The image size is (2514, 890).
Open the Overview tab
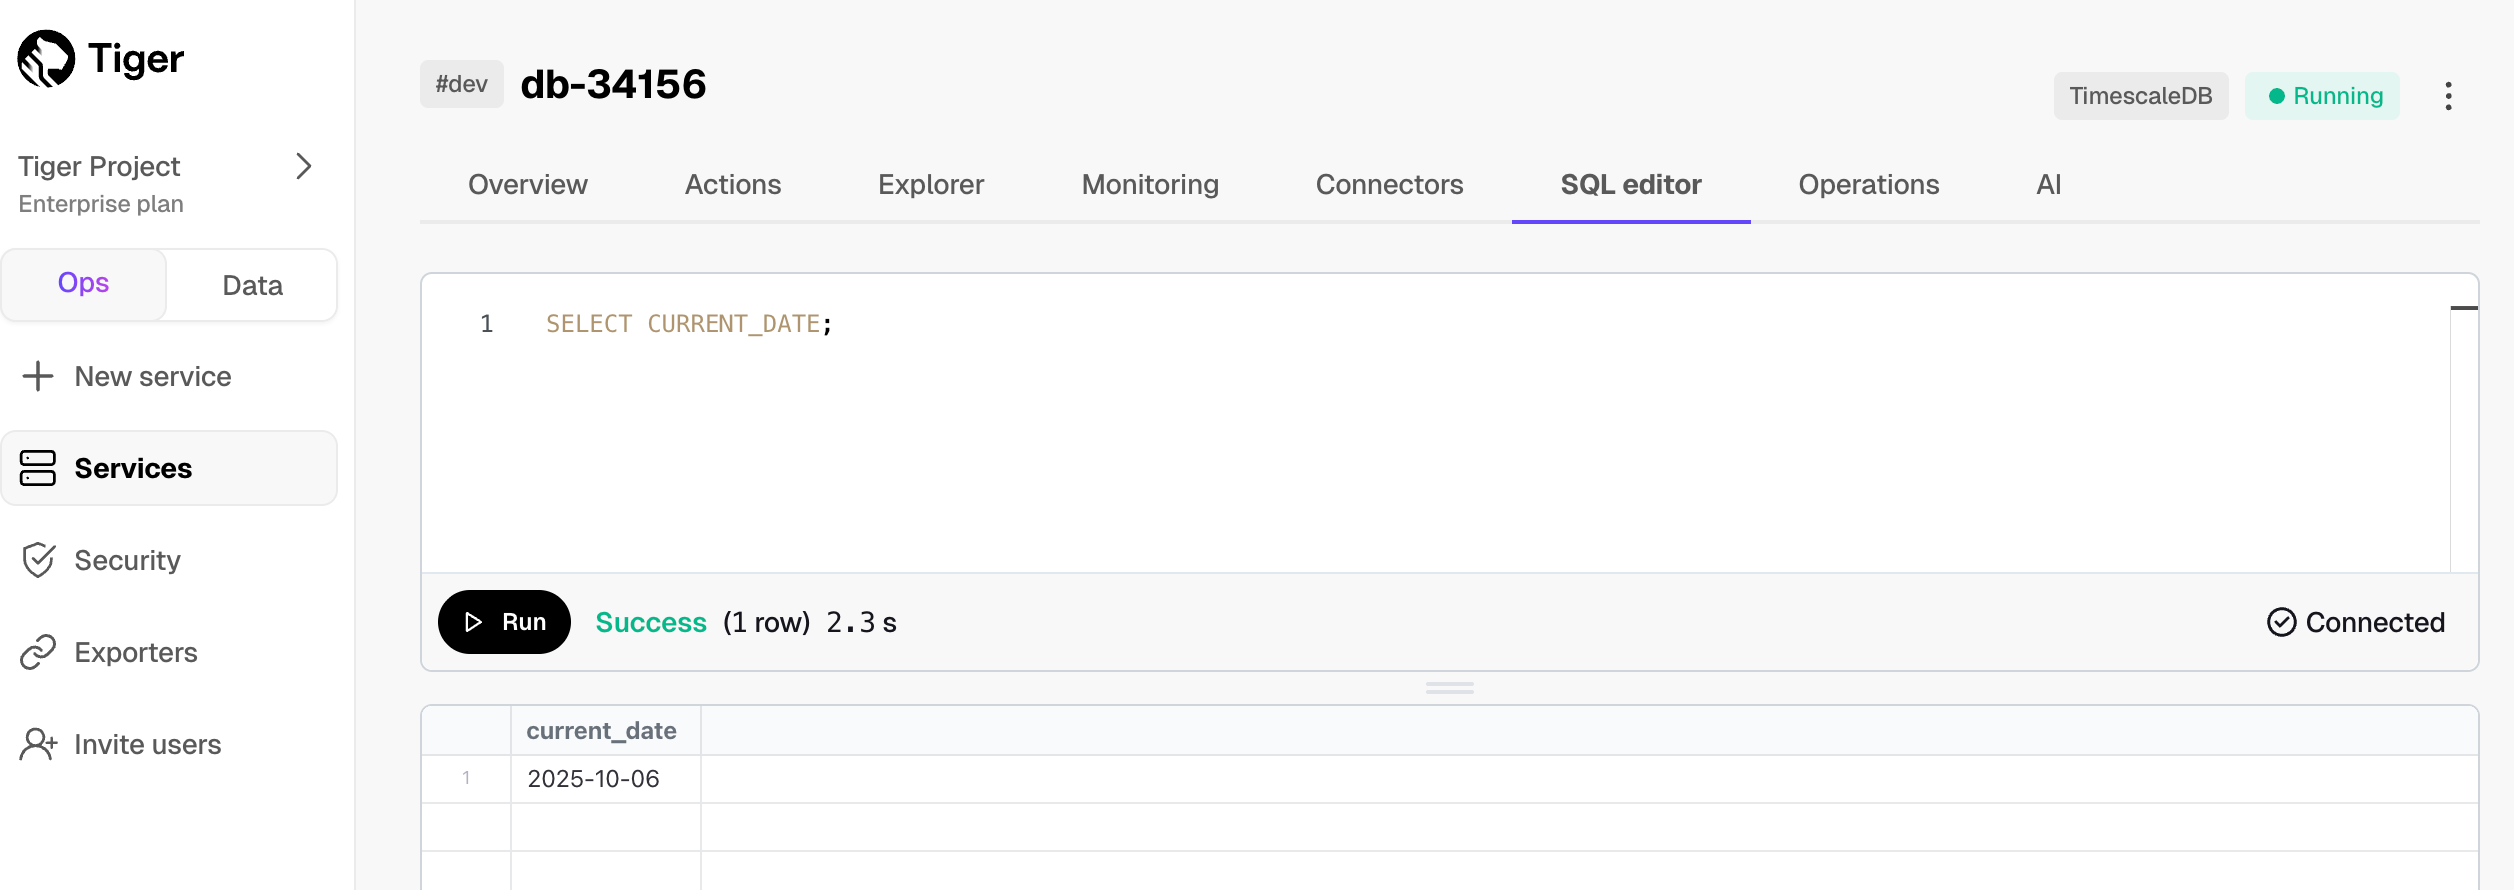(527, 185)
